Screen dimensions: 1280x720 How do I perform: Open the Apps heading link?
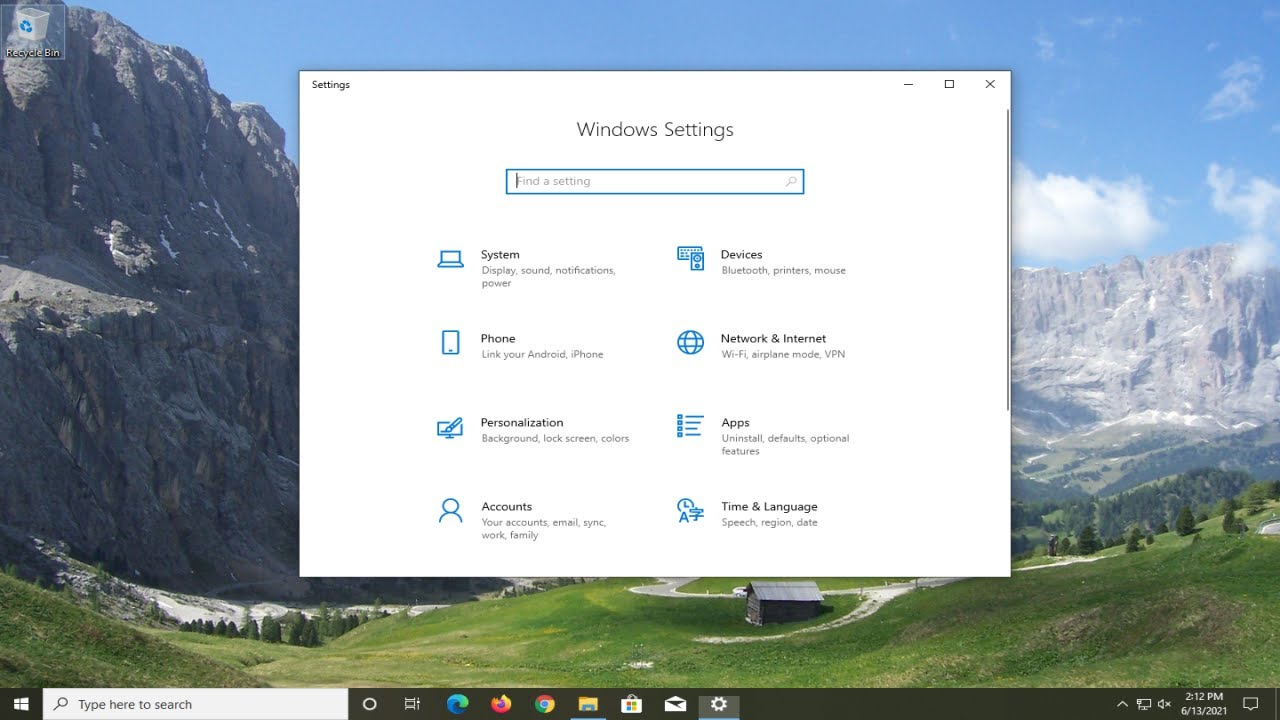pyautogui.click(x=735, y=423)
